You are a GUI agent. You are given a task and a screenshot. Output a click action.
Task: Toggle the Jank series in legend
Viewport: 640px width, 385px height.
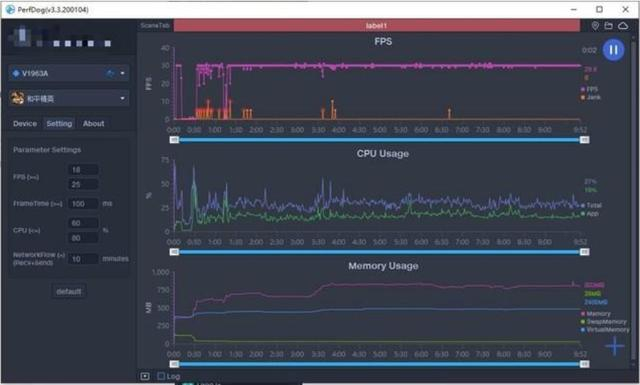coord(591,97)
